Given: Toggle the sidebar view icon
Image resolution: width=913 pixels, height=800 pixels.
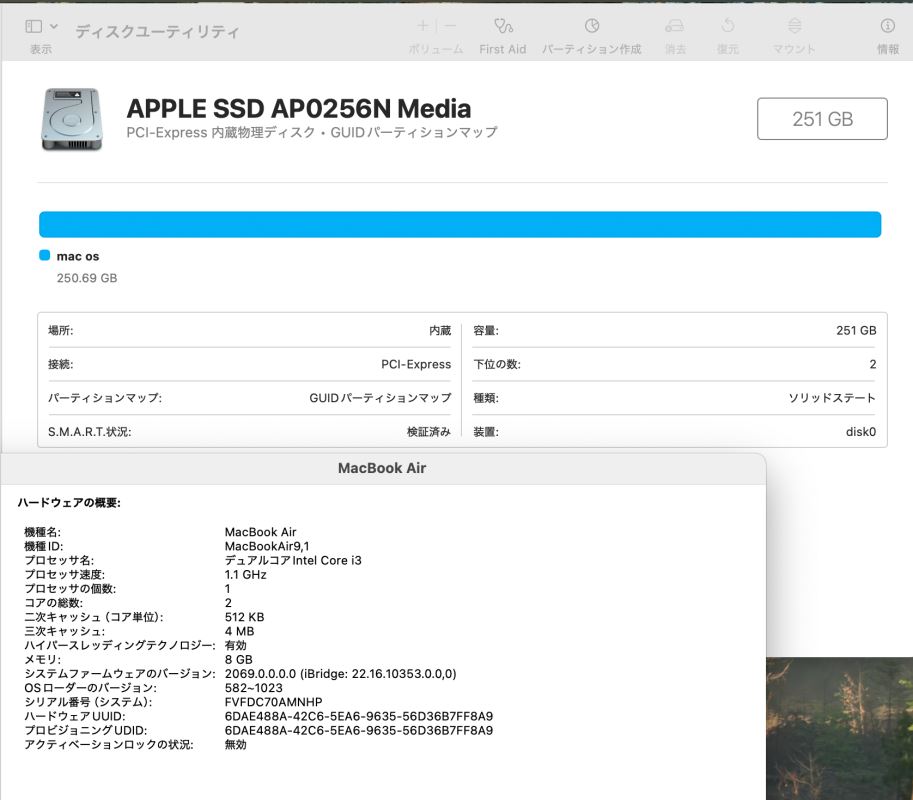Looking at the screenshot, I should pos(33,27).
